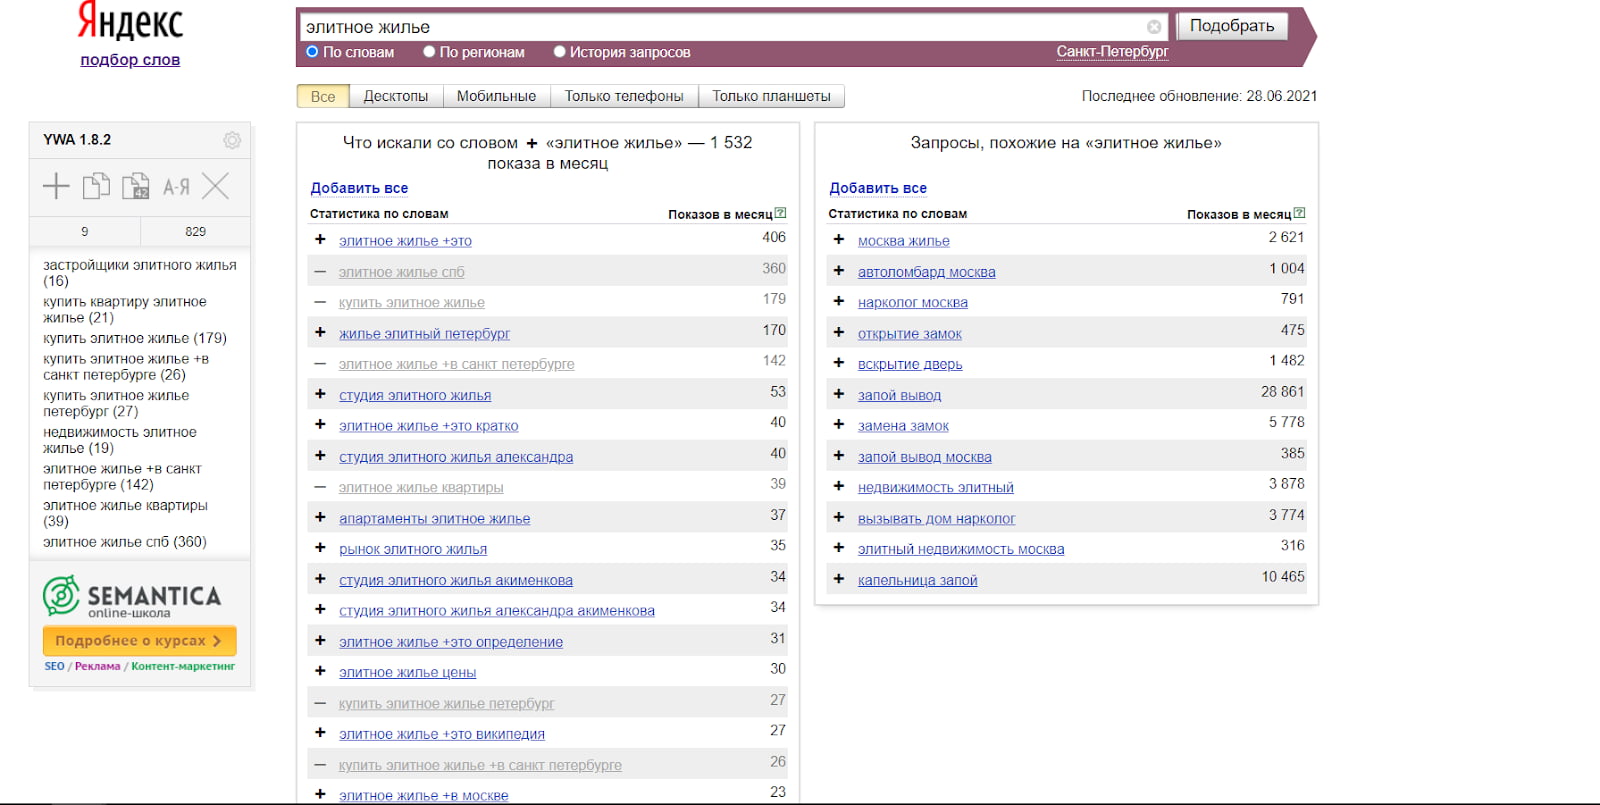Screen dimensions: 1600x805
Task: Open YWA settings gear icon
Action: pos(232,140)
